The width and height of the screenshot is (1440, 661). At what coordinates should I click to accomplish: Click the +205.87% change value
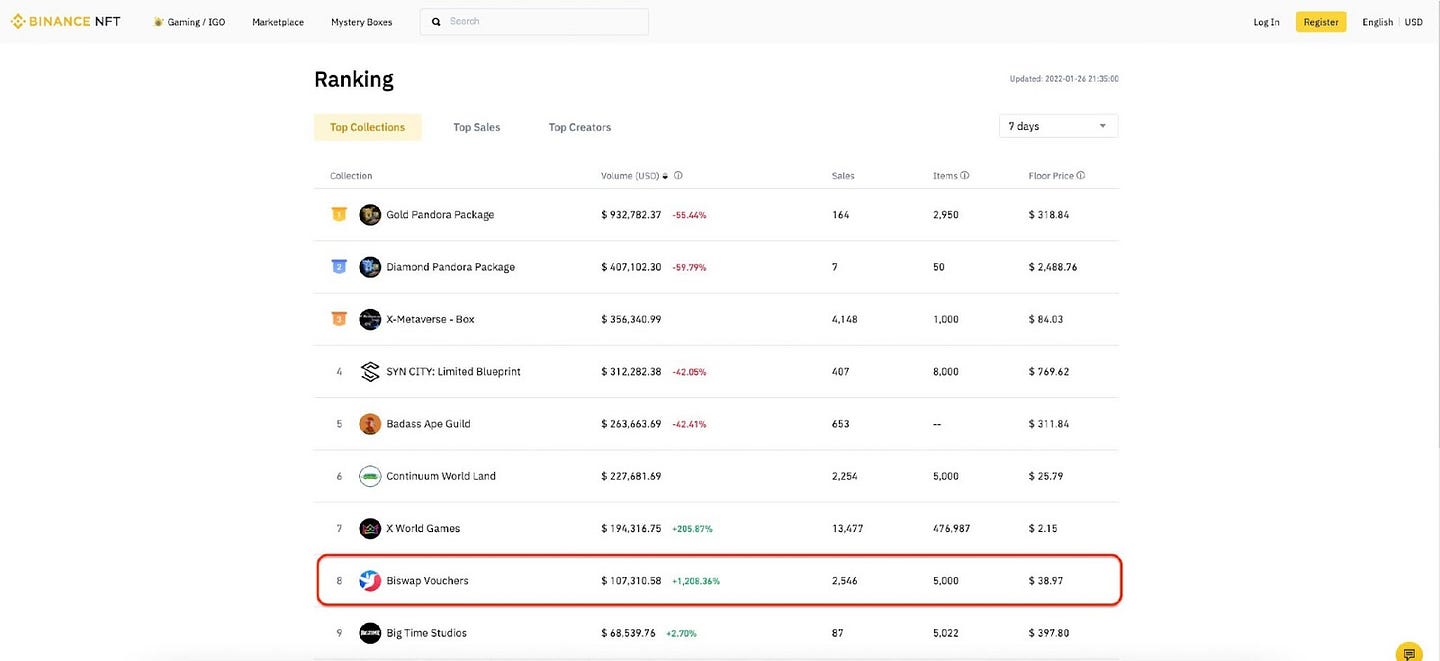692,528
